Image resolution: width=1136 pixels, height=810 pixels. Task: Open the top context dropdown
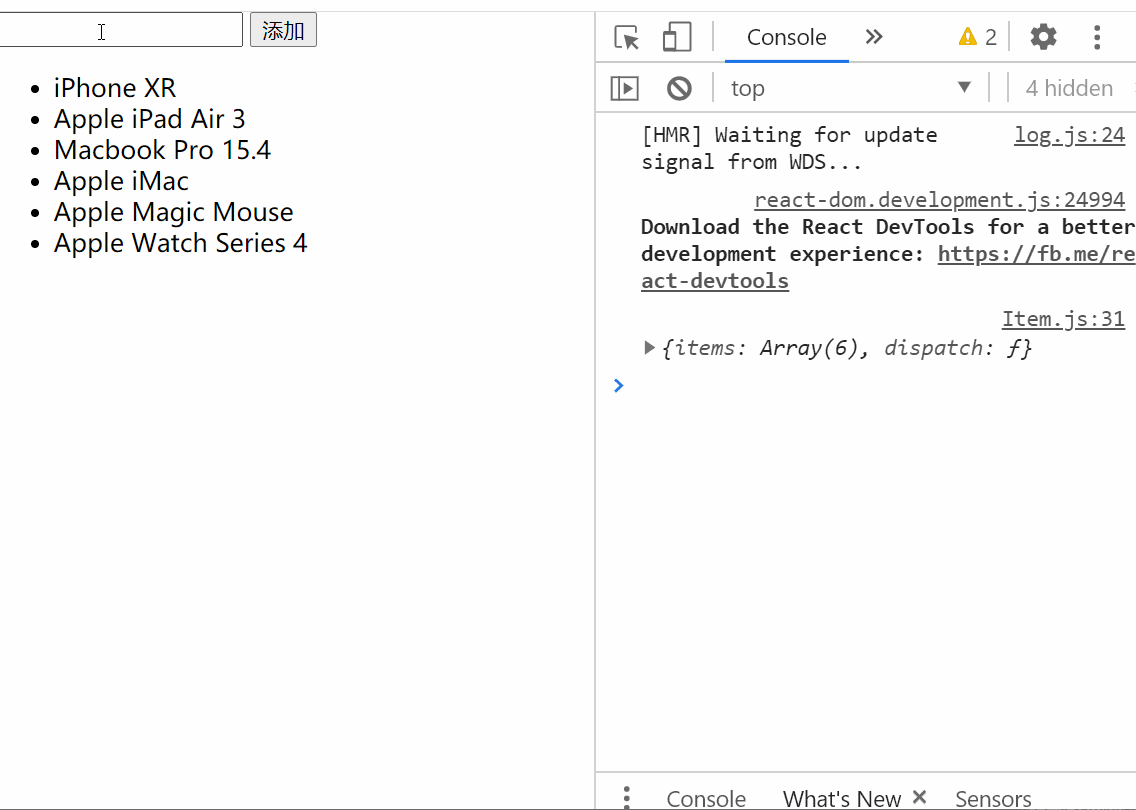point(851,88)
